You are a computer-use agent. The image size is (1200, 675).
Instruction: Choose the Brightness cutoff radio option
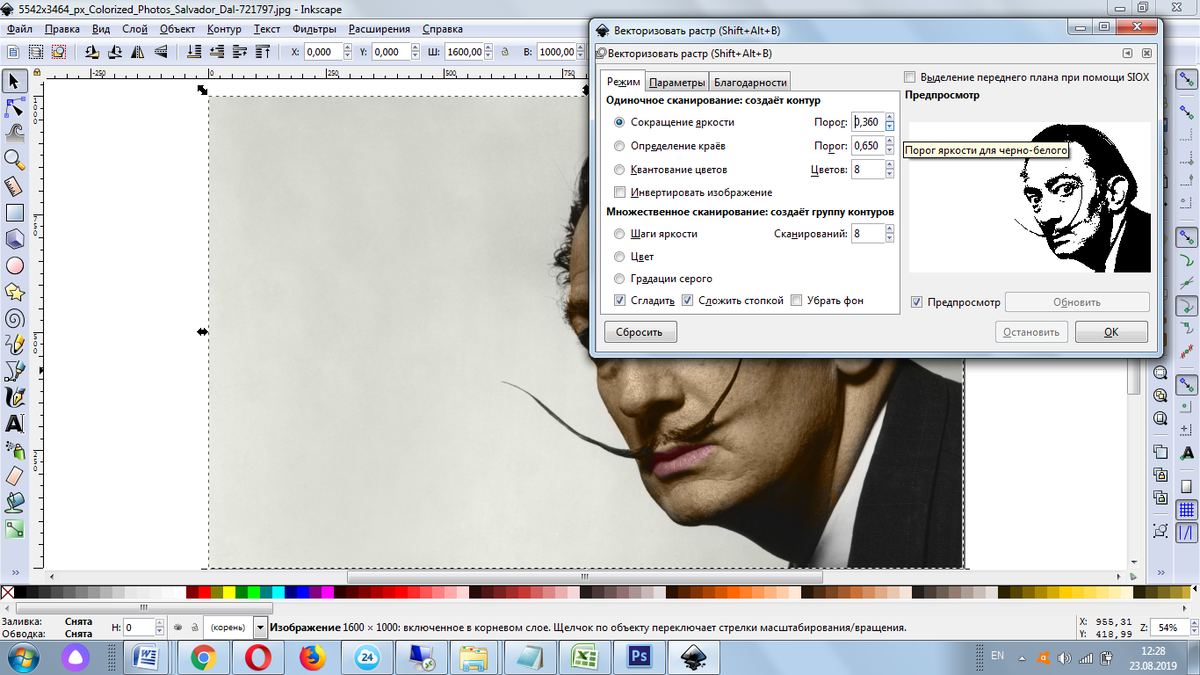620,122
